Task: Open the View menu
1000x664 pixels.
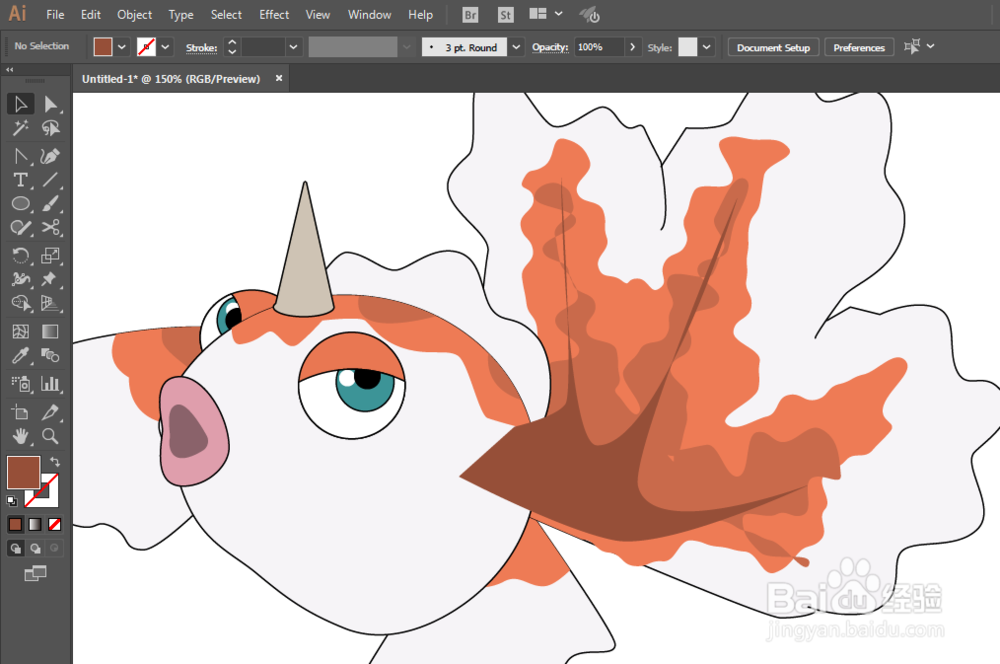Action: tap(318, 15)
